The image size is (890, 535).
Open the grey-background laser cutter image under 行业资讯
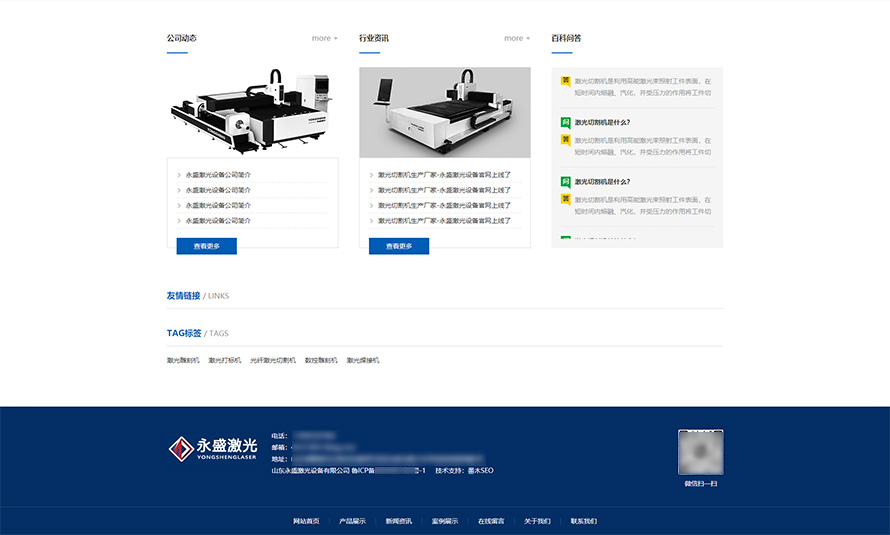tap(444, 112)
